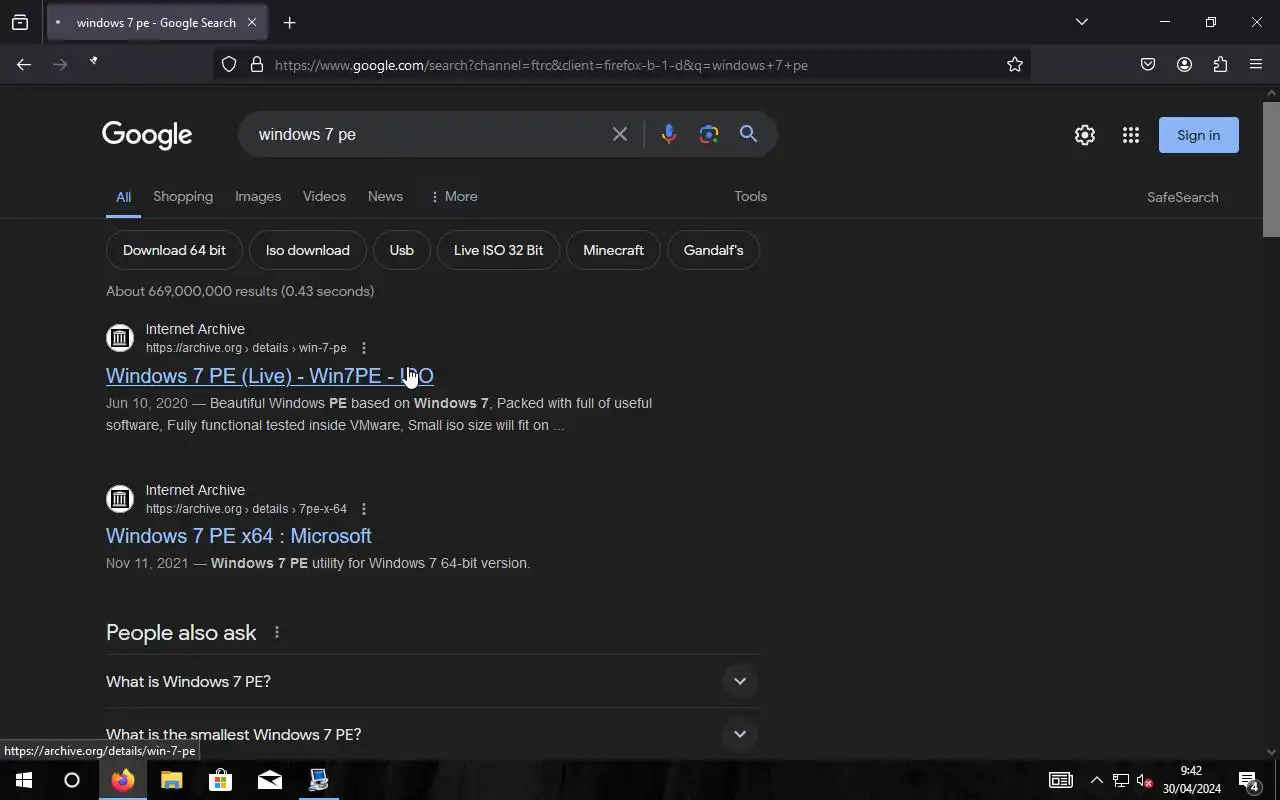Select Usb suggestion chip

coord(401,250)
